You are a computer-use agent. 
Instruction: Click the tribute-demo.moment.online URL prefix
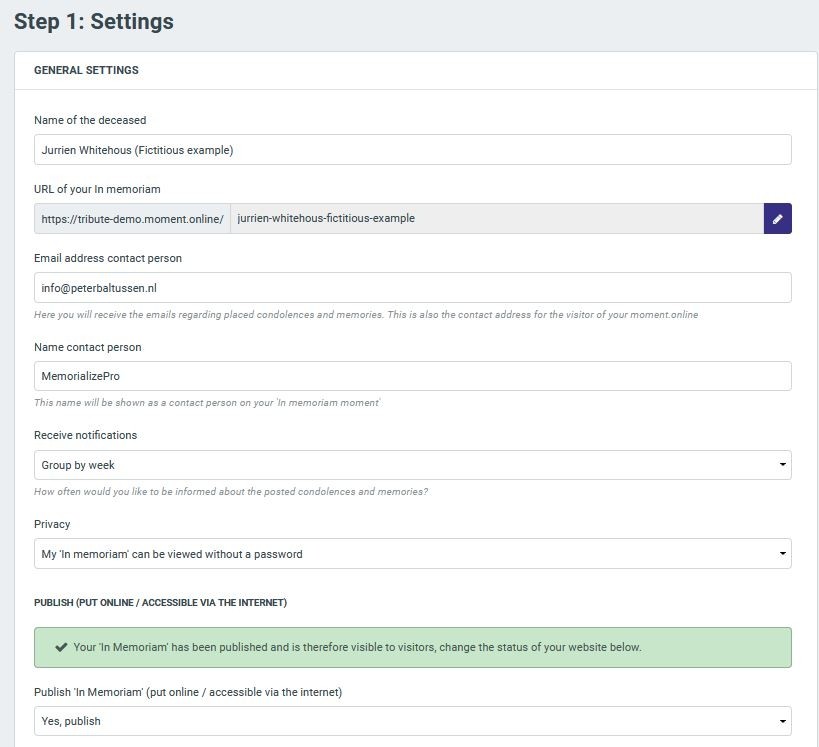tap(132, 219)
